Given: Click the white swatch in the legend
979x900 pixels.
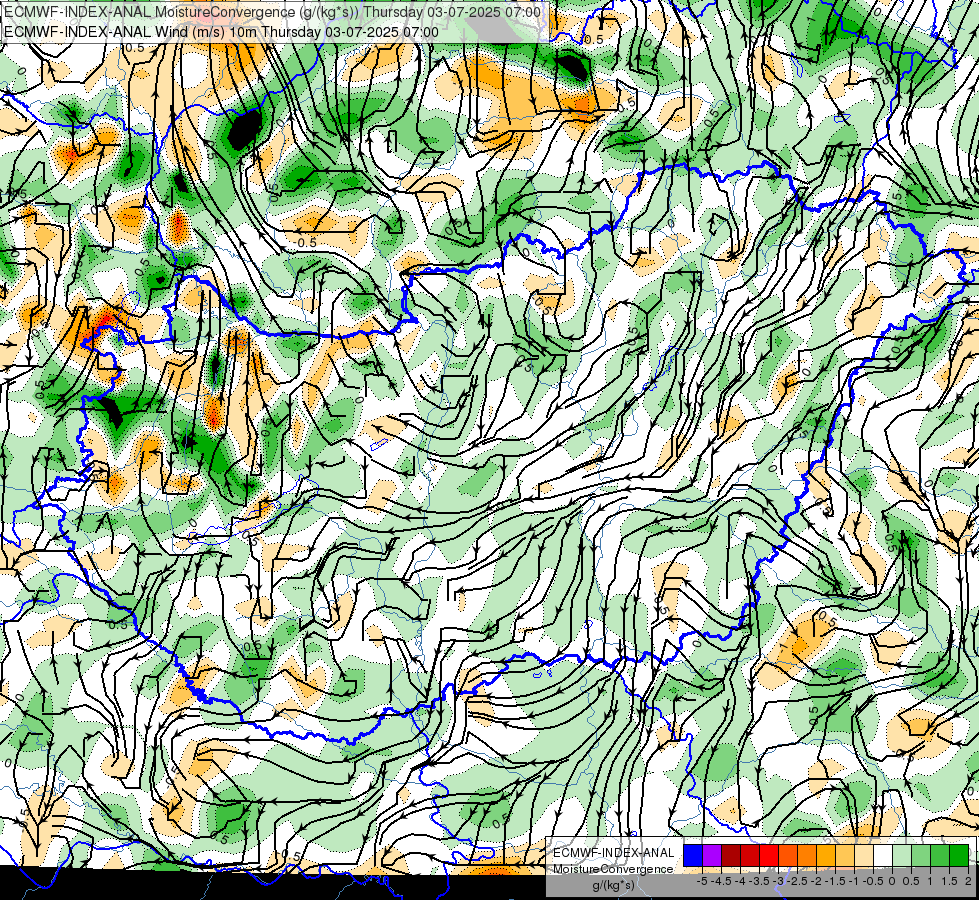Looking at the screenshot, I should 883,856.
